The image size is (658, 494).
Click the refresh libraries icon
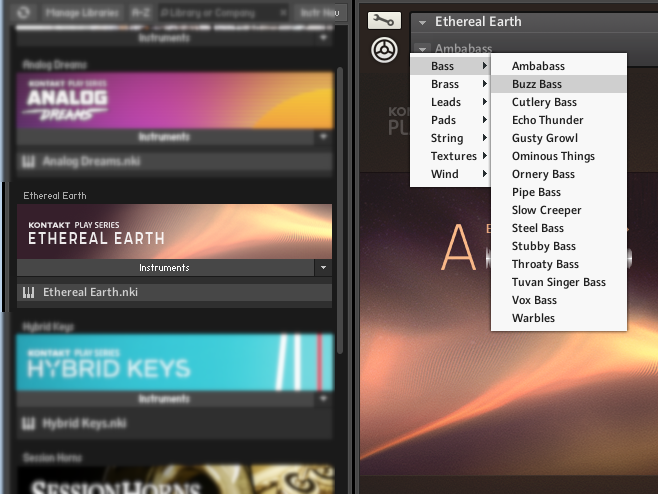coord(23,13)
